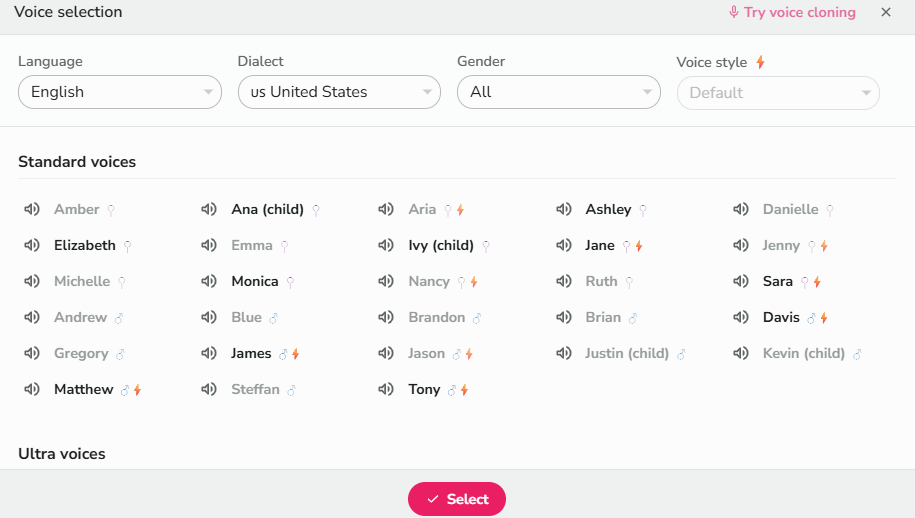Choose the Amber voice name
915x518 pixels.
click(76, 209)
